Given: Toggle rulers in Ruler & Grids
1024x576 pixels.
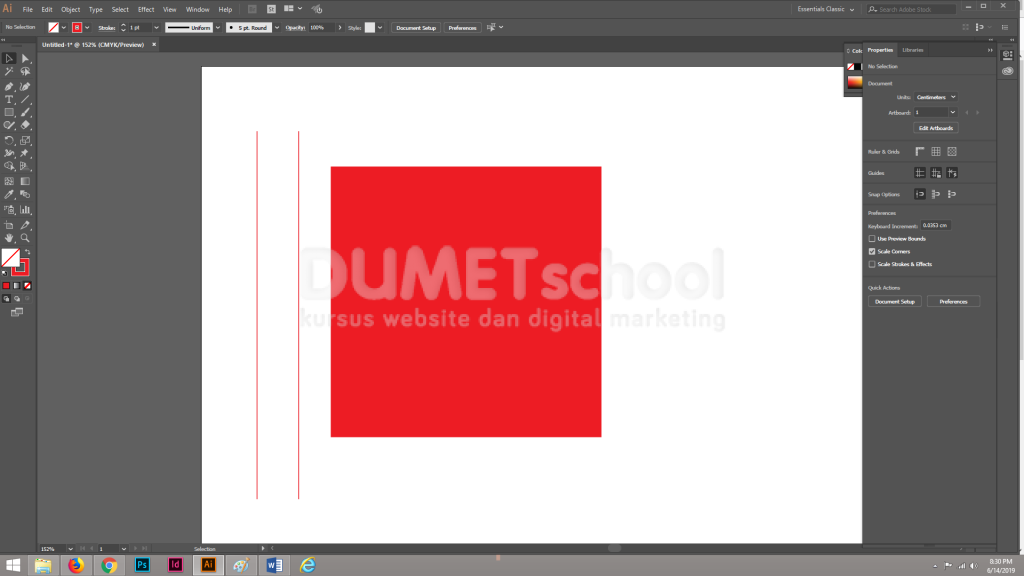Looking at the screenshot, I should pos(920,152).
